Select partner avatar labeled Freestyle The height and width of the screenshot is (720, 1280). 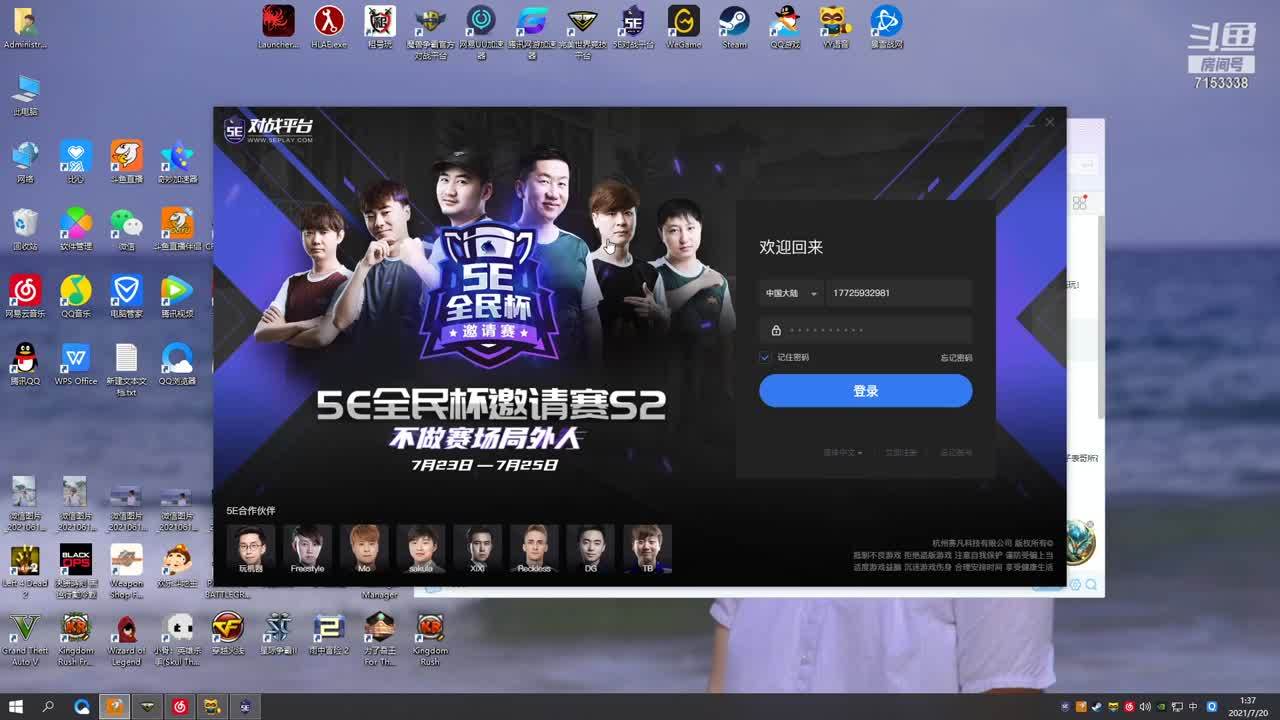307,546
